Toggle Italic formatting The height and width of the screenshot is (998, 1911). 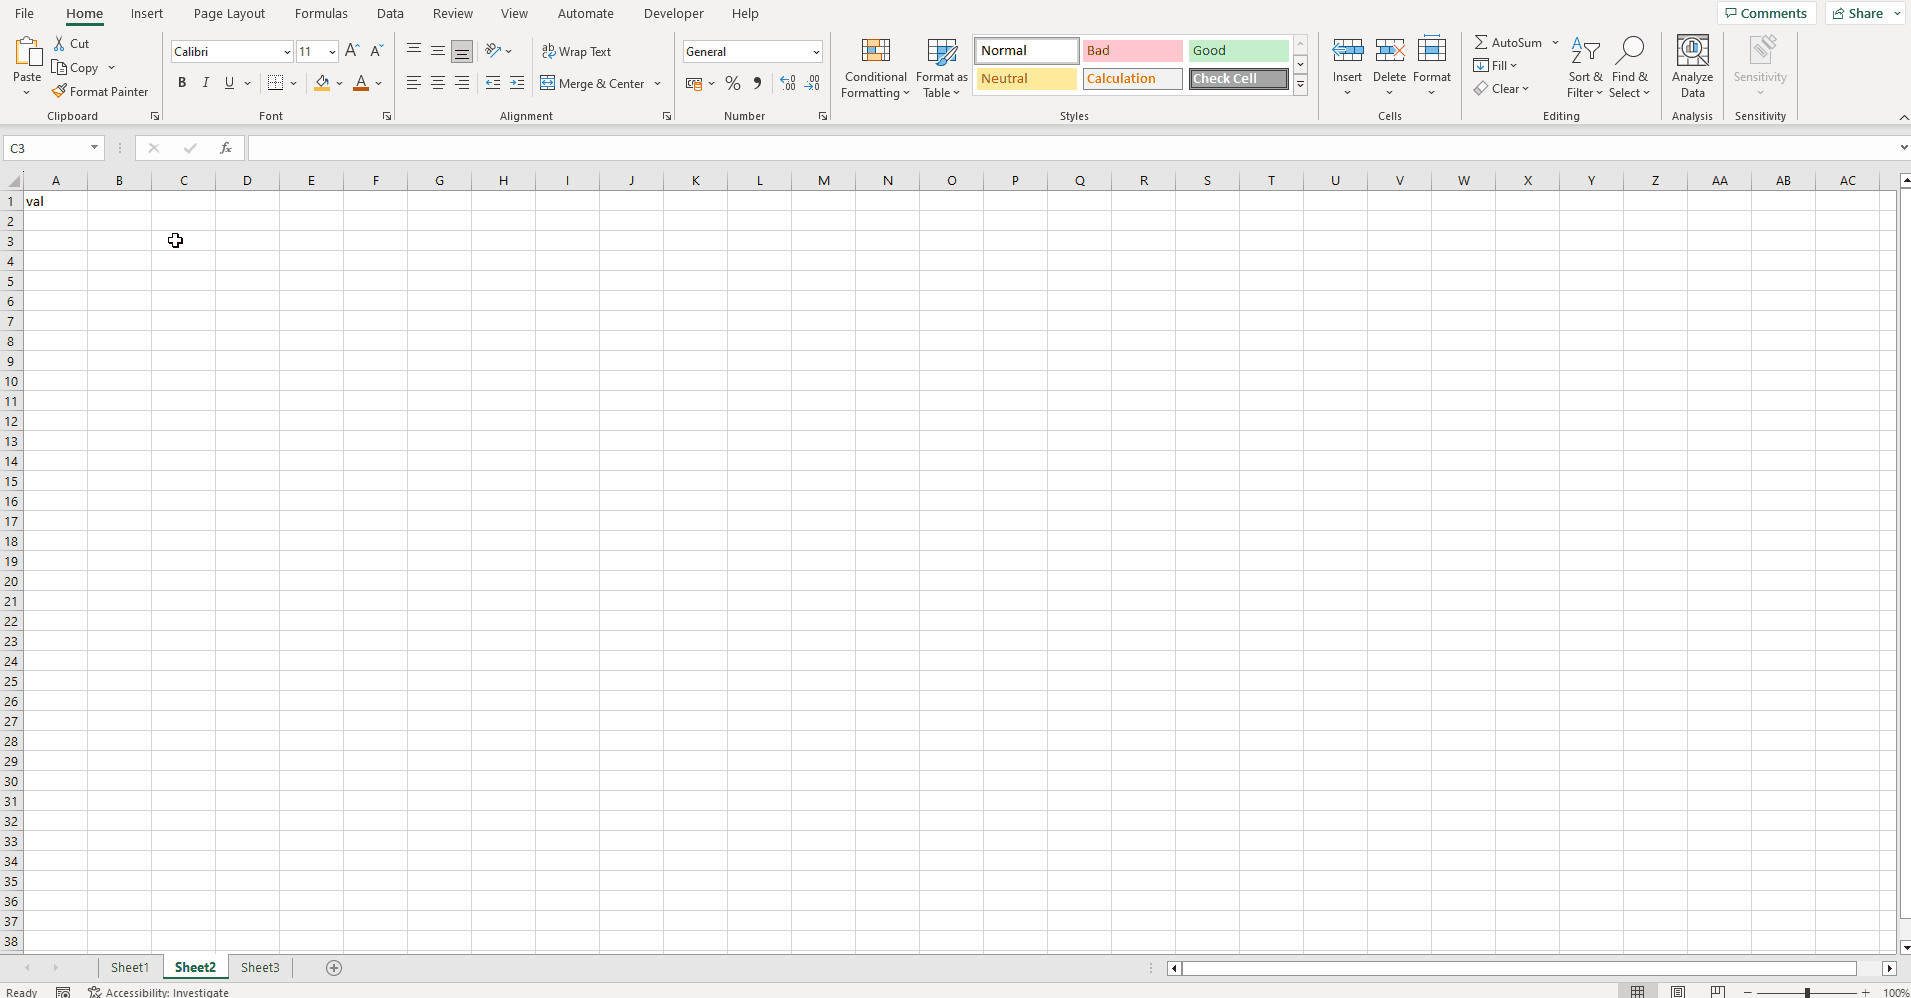(206, 83)
